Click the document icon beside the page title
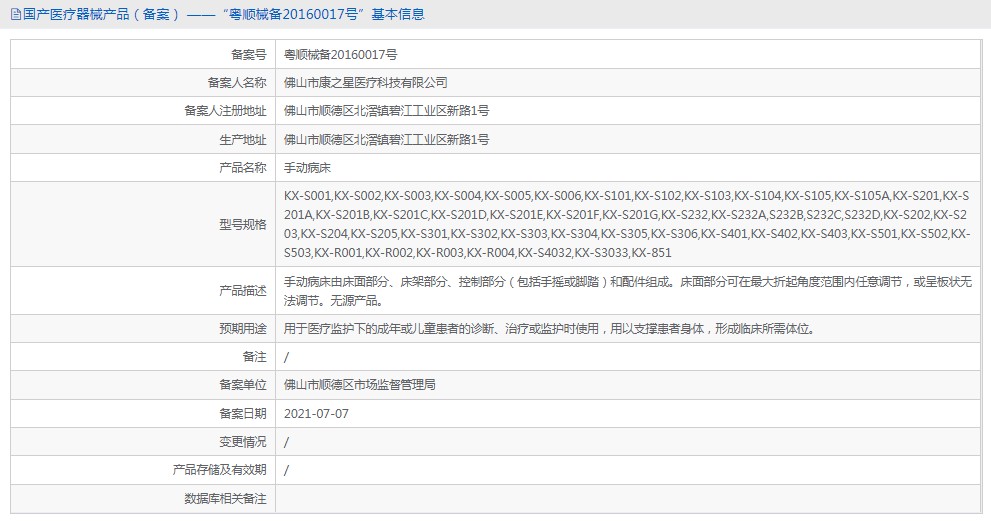The width and height of the screenshot is (991, 521). (16, 15)
